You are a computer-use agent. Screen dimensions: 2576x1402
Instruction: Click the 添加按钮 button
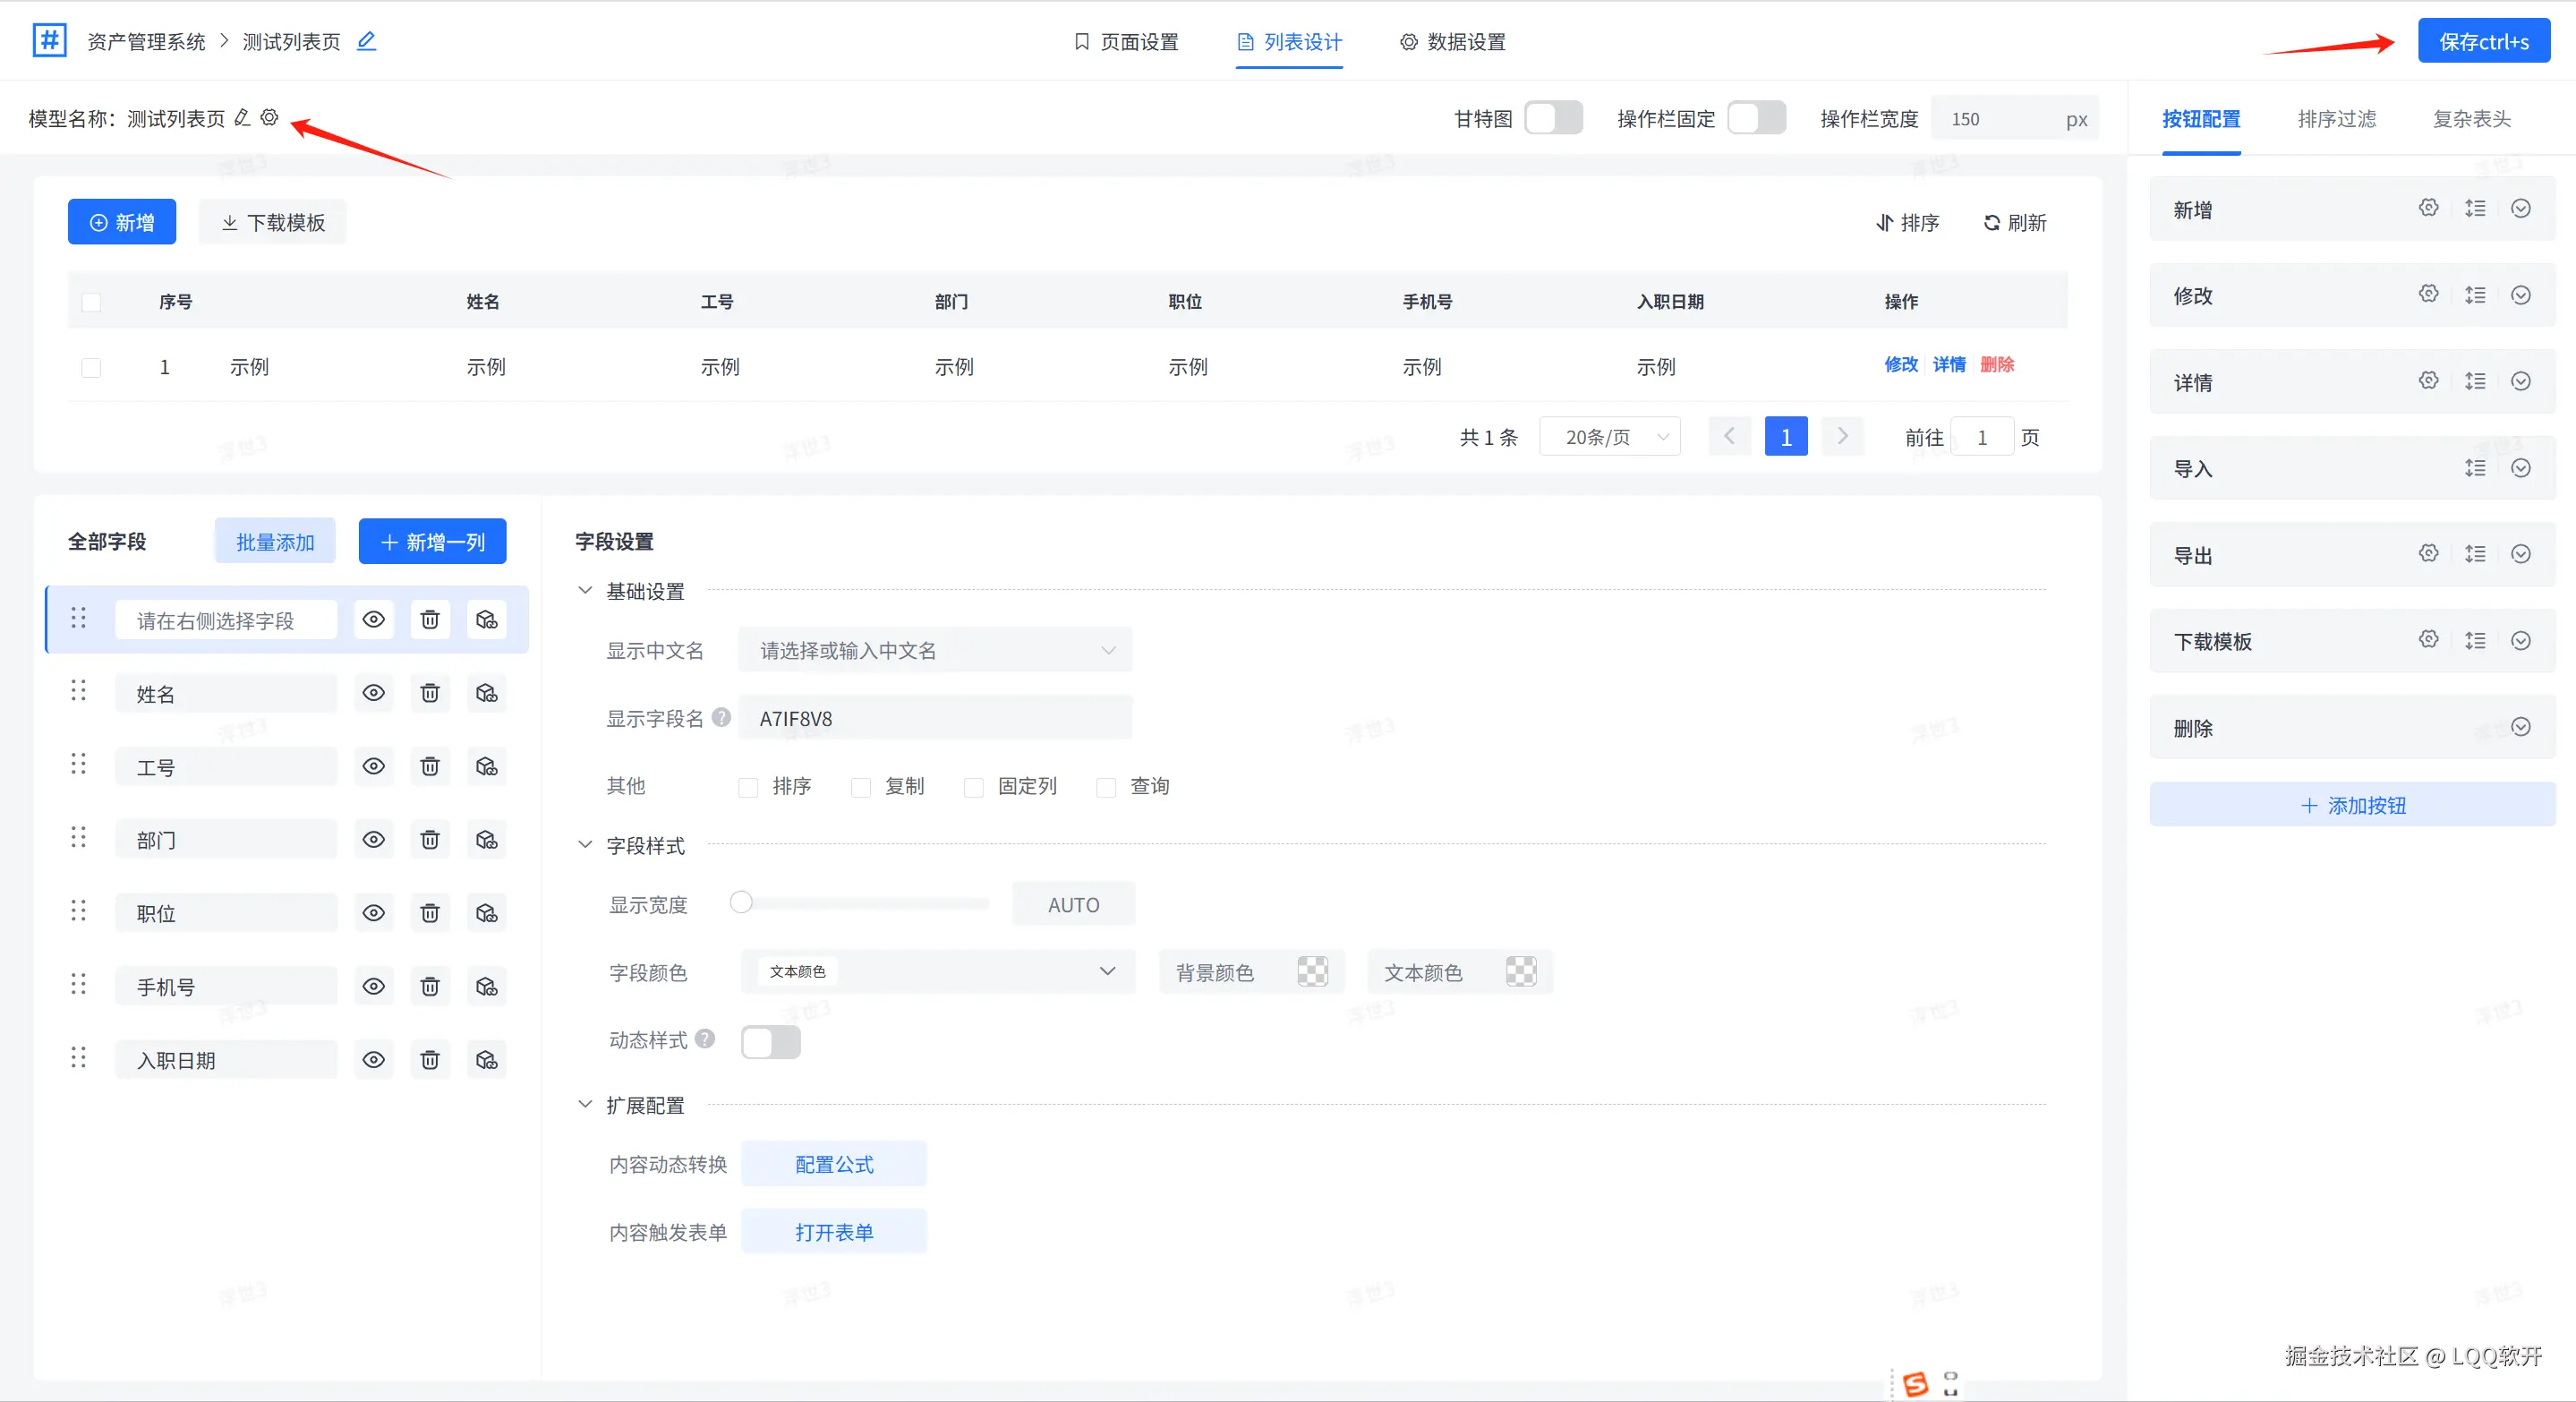tap(2352, 805)
